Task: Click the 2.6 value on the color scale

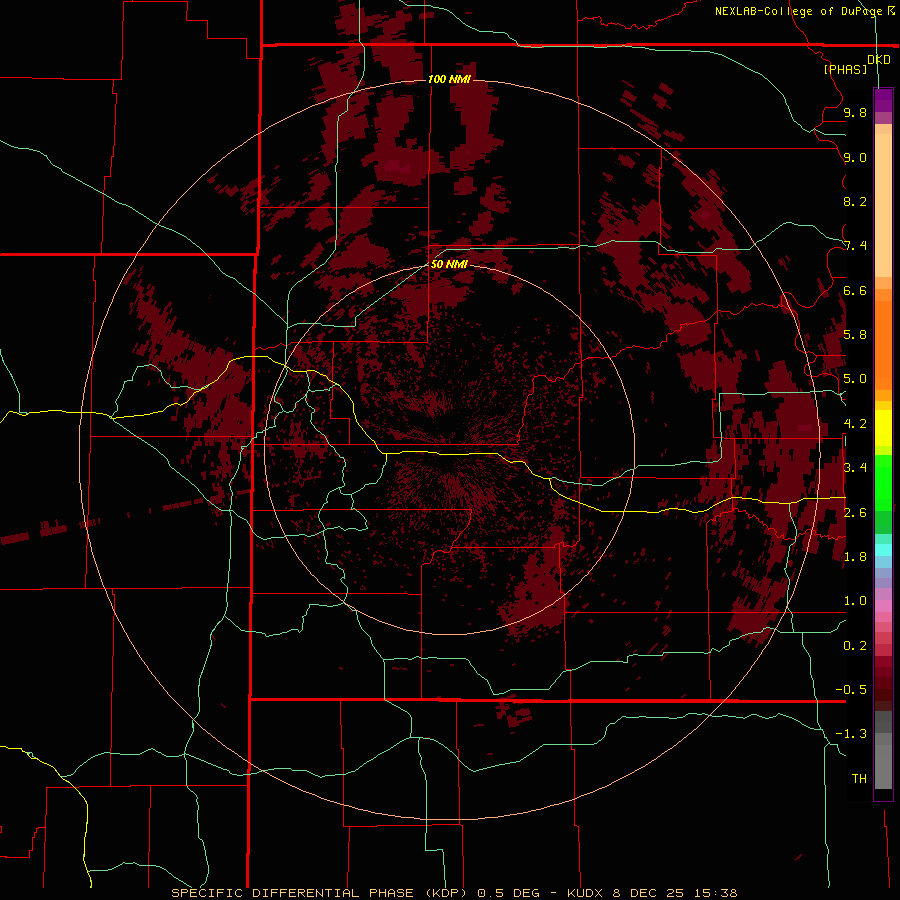Action: [855, 512]
